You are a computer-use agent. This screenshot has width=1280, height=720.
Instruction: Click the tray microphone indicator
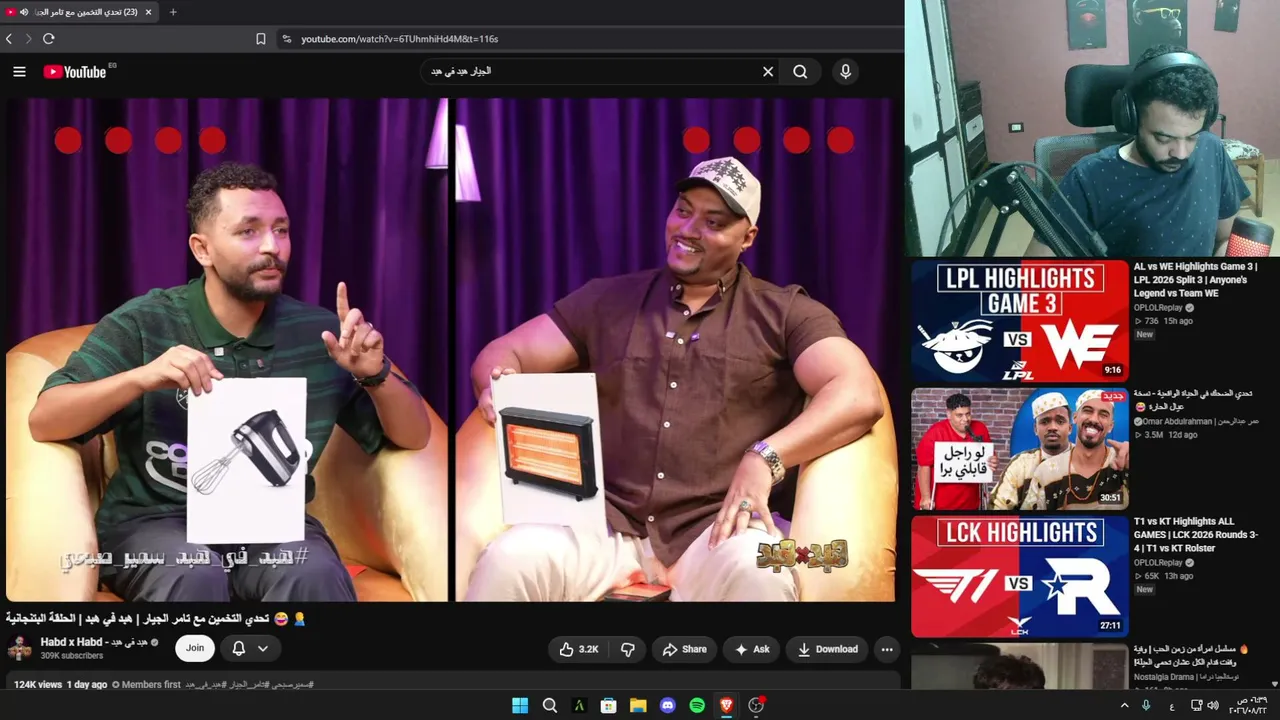pyautogui.click(x=1146, y=705)
